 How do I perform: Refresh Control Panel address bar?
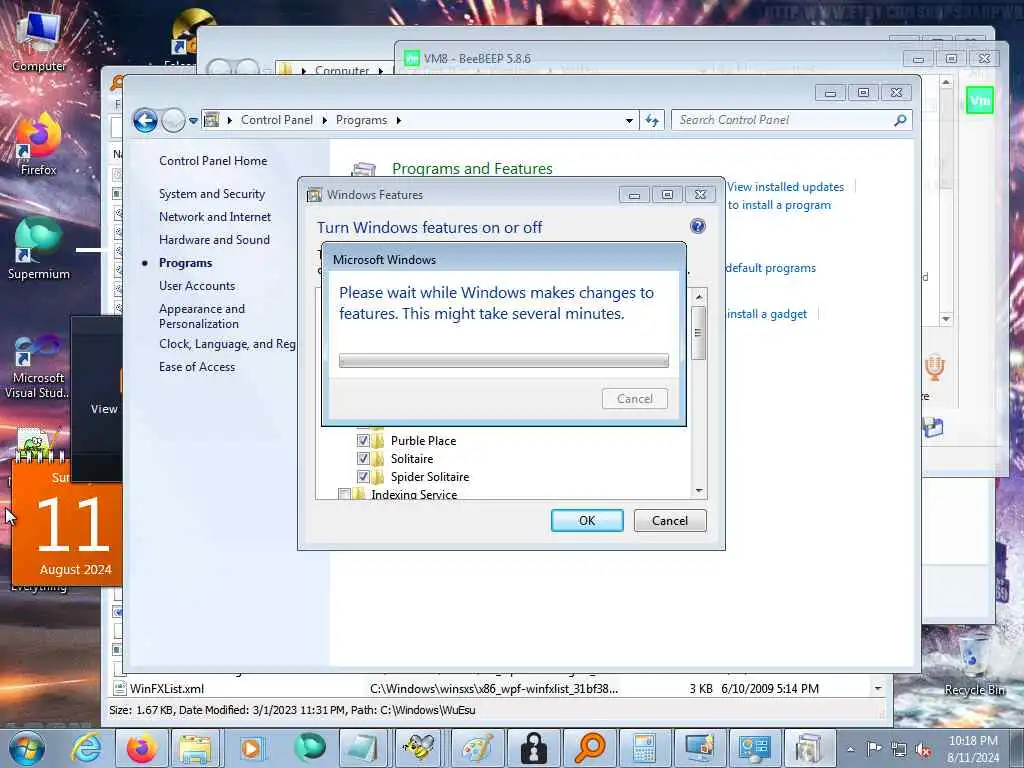652,120
